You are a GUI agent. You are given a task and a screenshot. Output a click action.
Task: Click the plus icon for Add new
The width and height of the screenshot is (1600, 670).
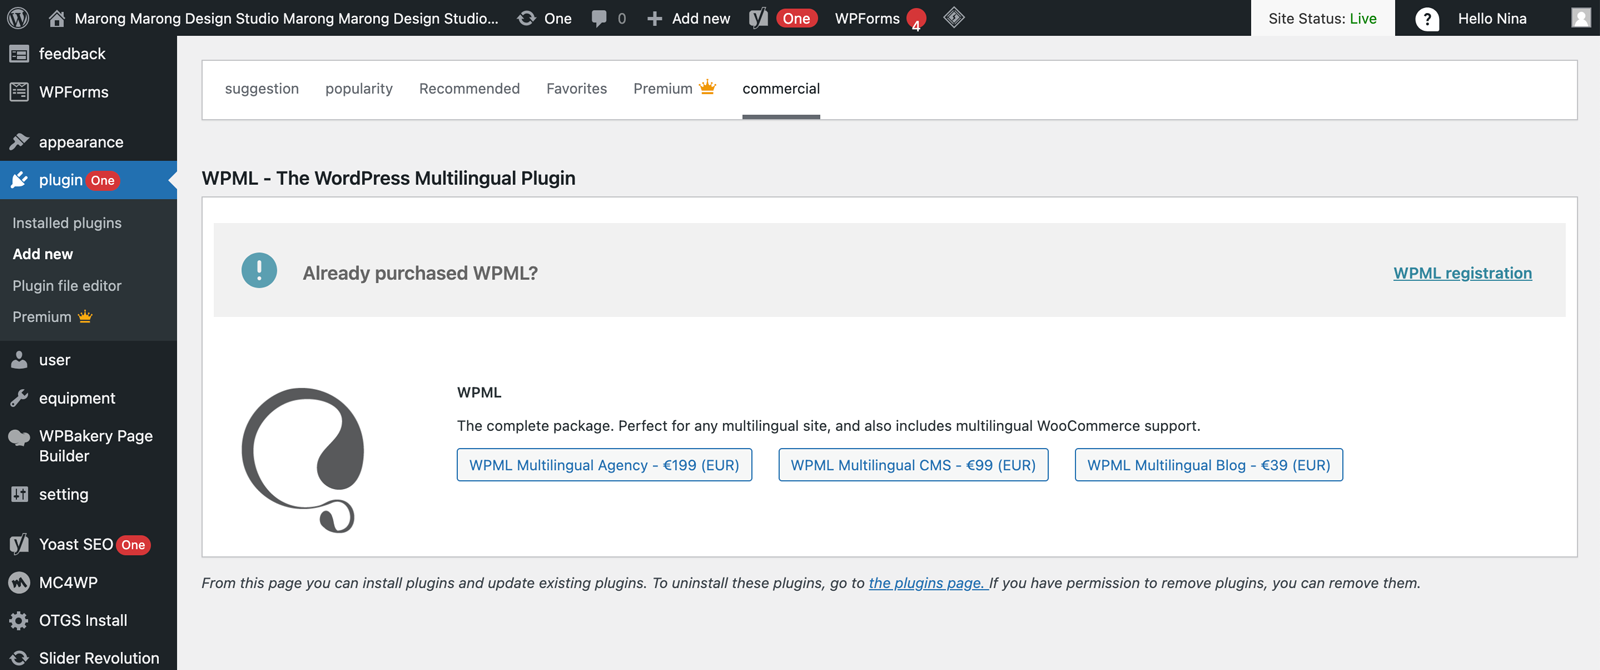(655, 18)
